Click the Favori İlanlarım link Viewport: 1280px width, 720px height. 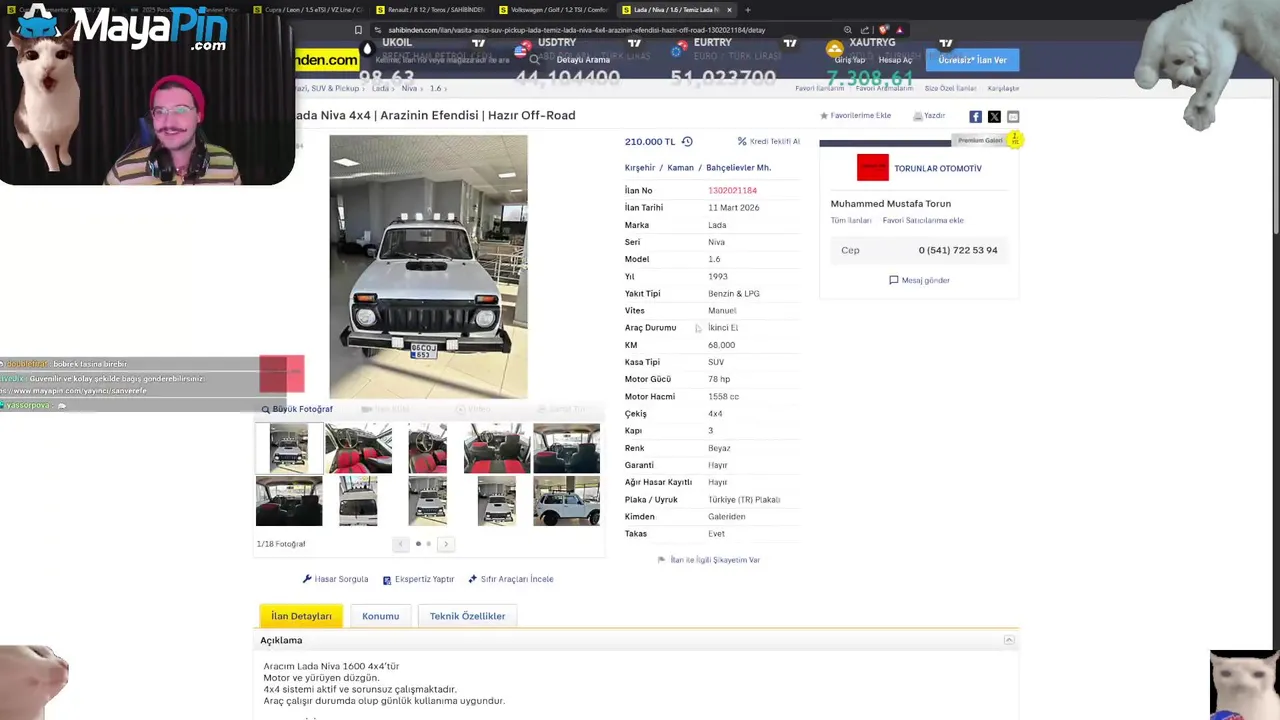pos(820,88)
